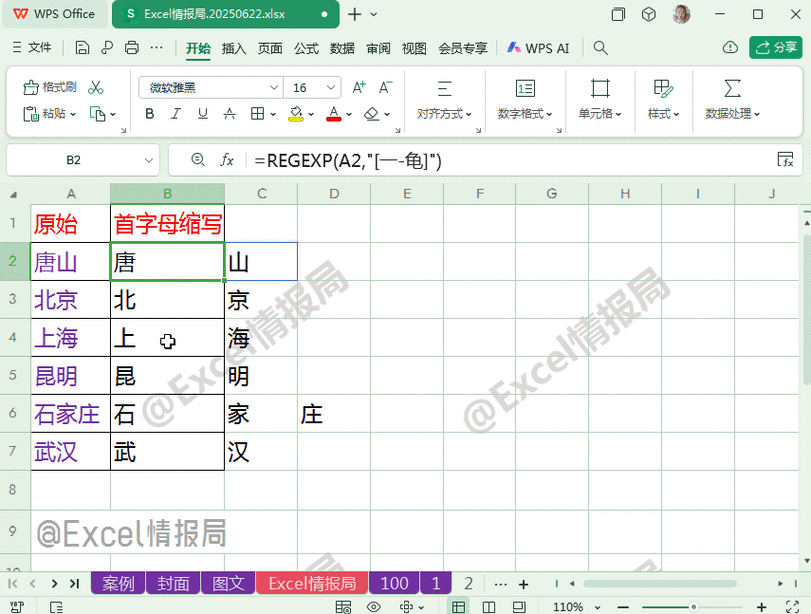Apply strikethrough formatting

(x=229, y=114)
